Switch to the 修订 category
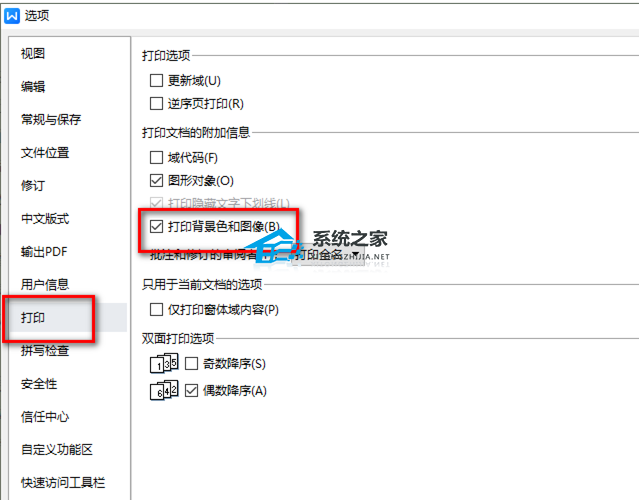This screenshot has width=639, height=500. pyautogui.click(x=33, y=185)
